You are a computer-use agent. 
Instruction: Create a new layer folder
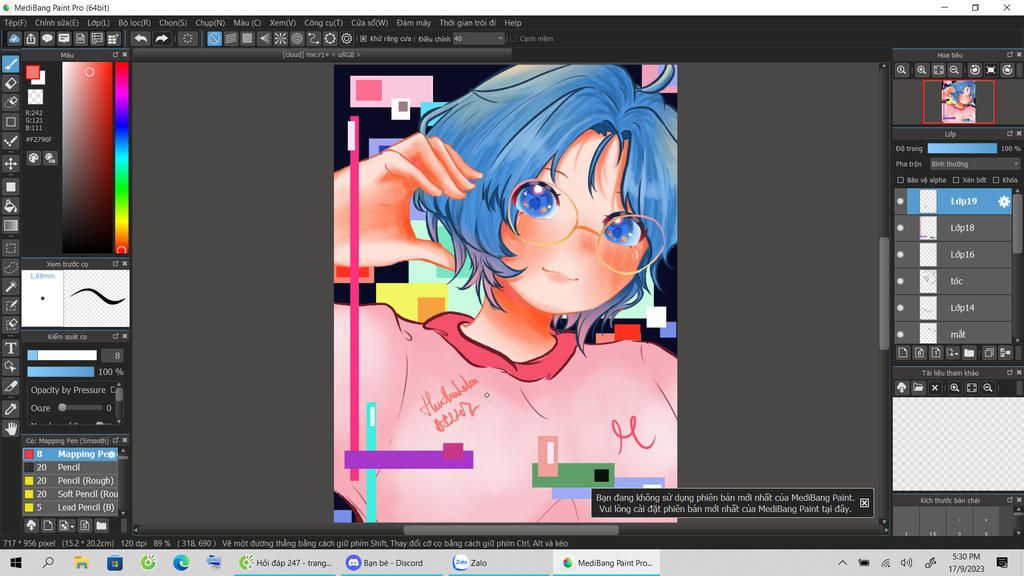(969, 353)
